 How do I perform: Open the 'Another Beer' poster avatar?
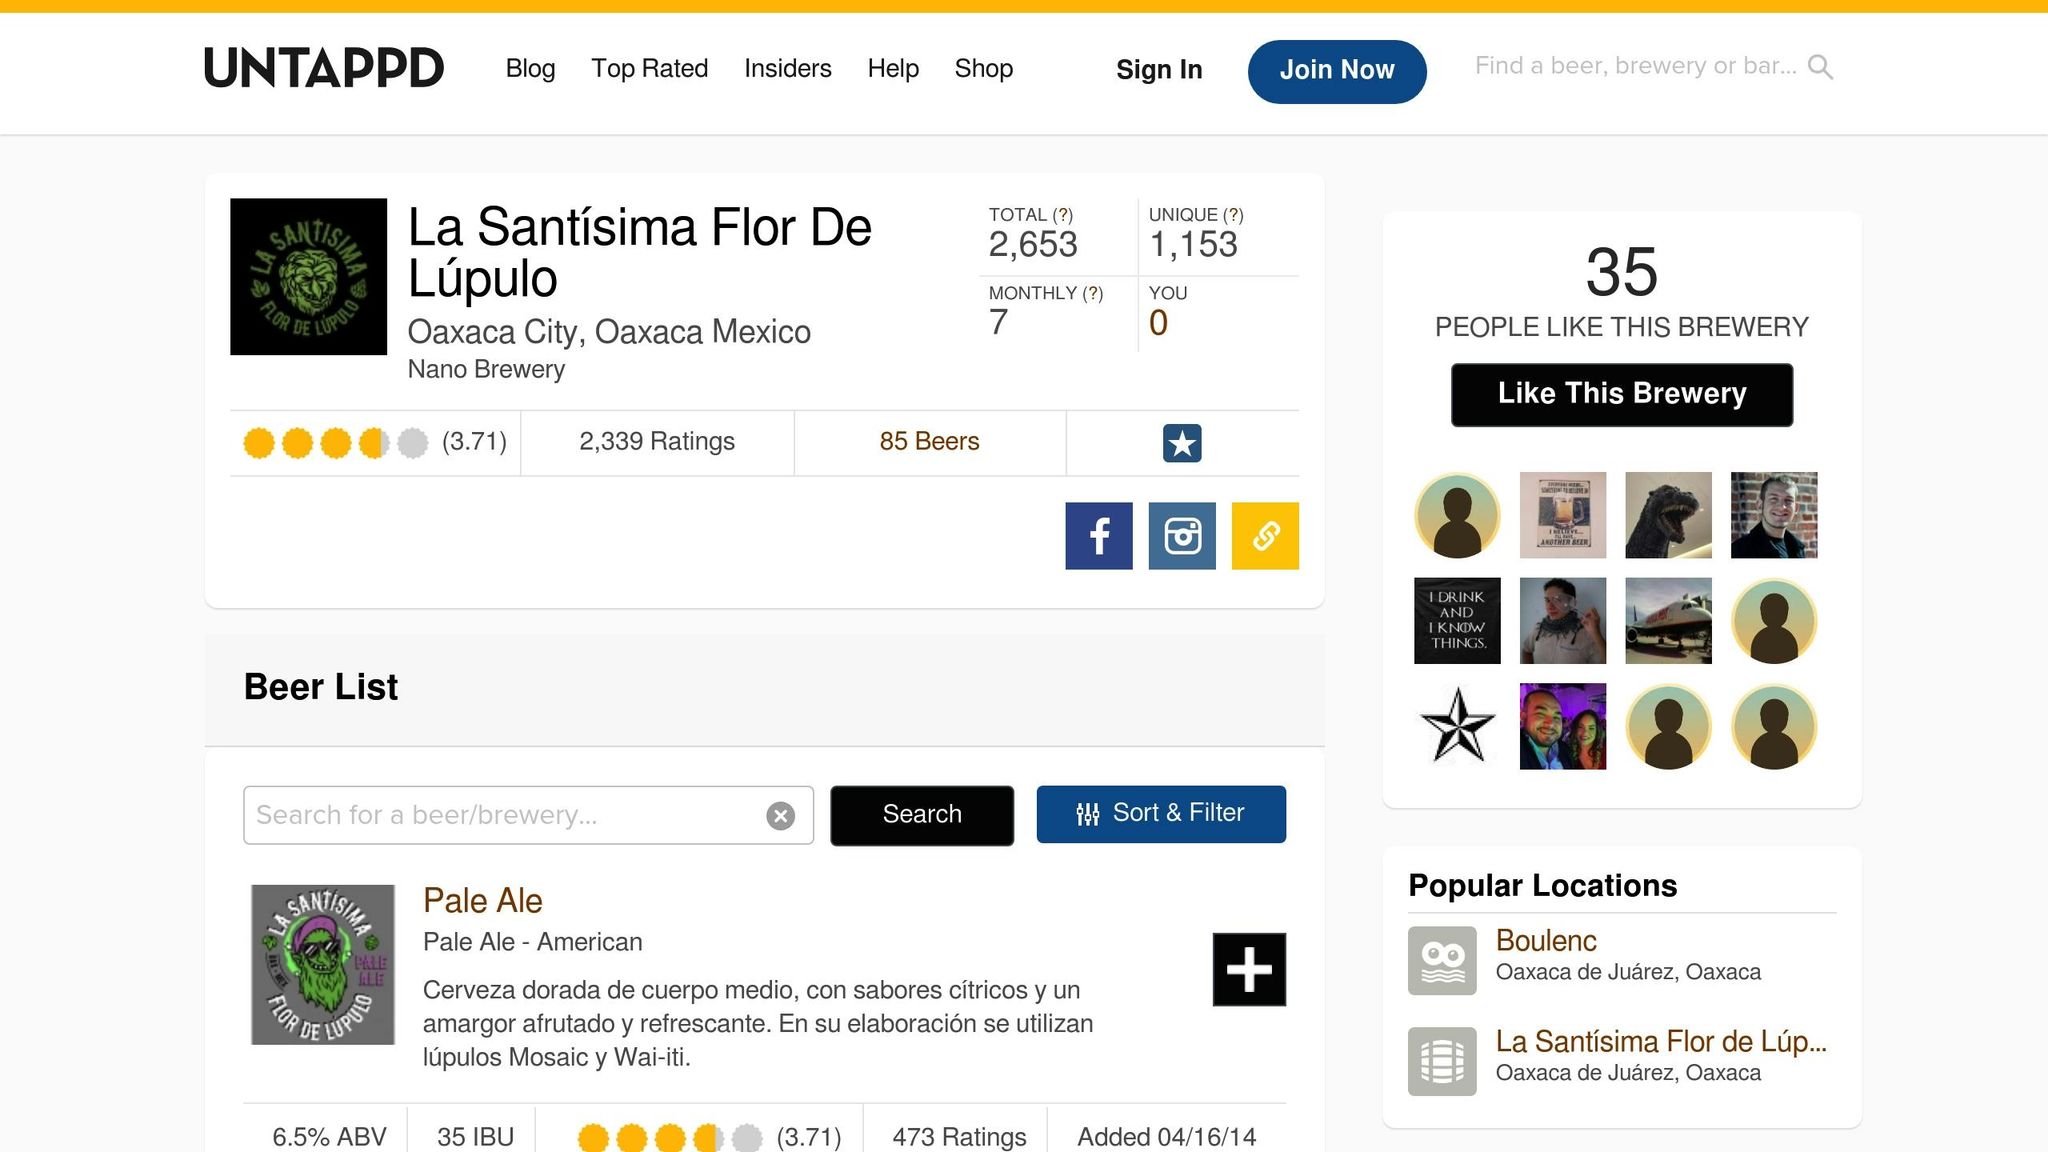point(1563,515)
